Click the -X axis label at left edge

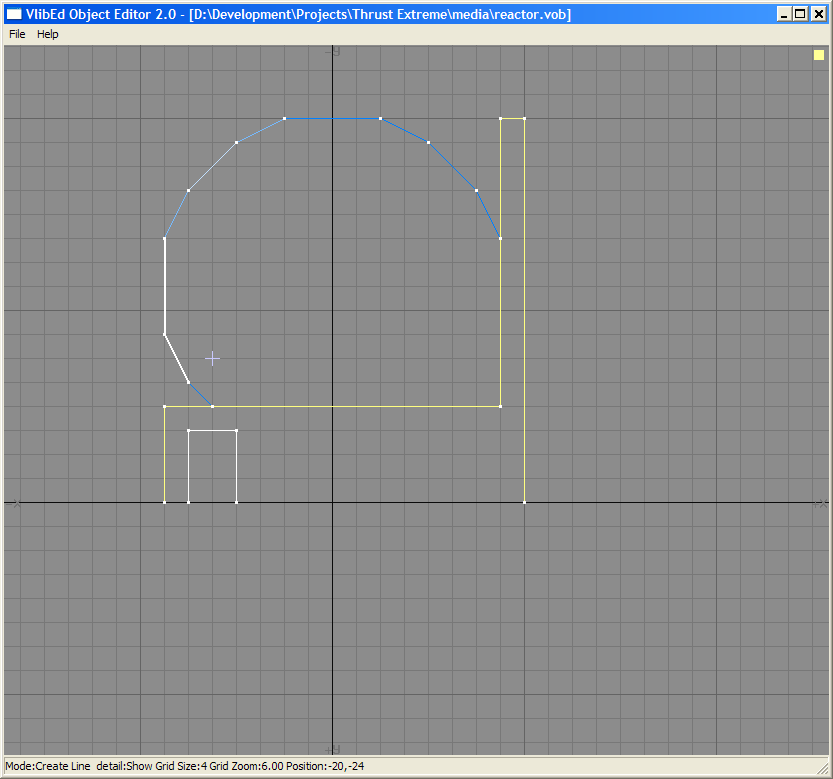click(14, 503)
